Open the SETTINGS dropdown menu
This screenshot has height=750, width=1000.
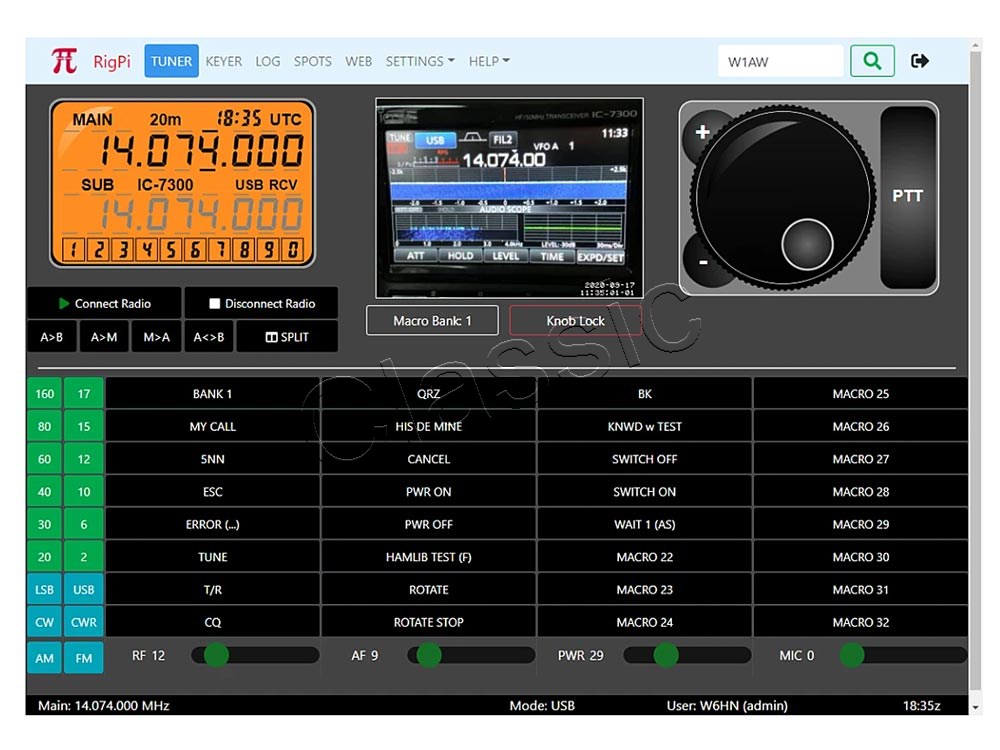(x=420, y=61)
